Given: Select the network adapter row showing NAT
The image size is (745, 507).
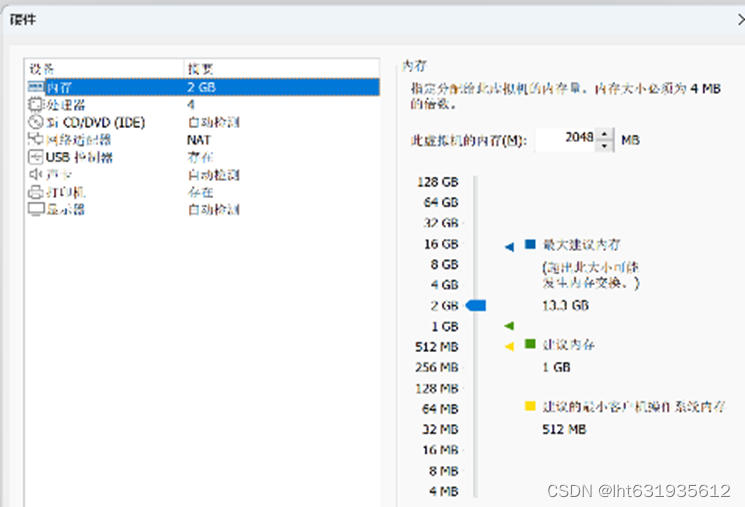Looking at the screenshot, I should click(x=203, y=140).
